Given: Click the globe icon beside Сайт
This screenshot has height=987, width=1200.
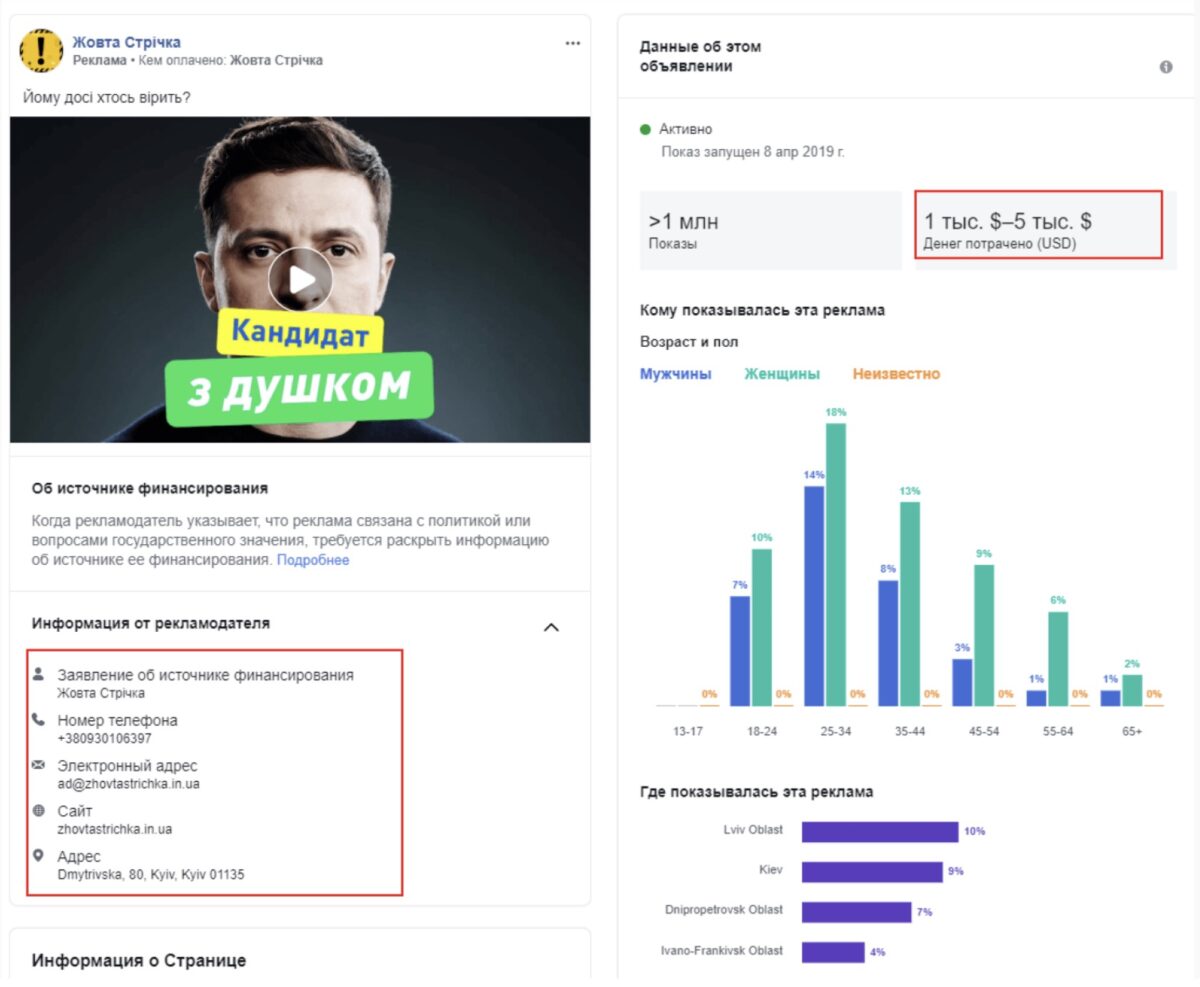Looking at the screenshot, I should pos(39,810).
